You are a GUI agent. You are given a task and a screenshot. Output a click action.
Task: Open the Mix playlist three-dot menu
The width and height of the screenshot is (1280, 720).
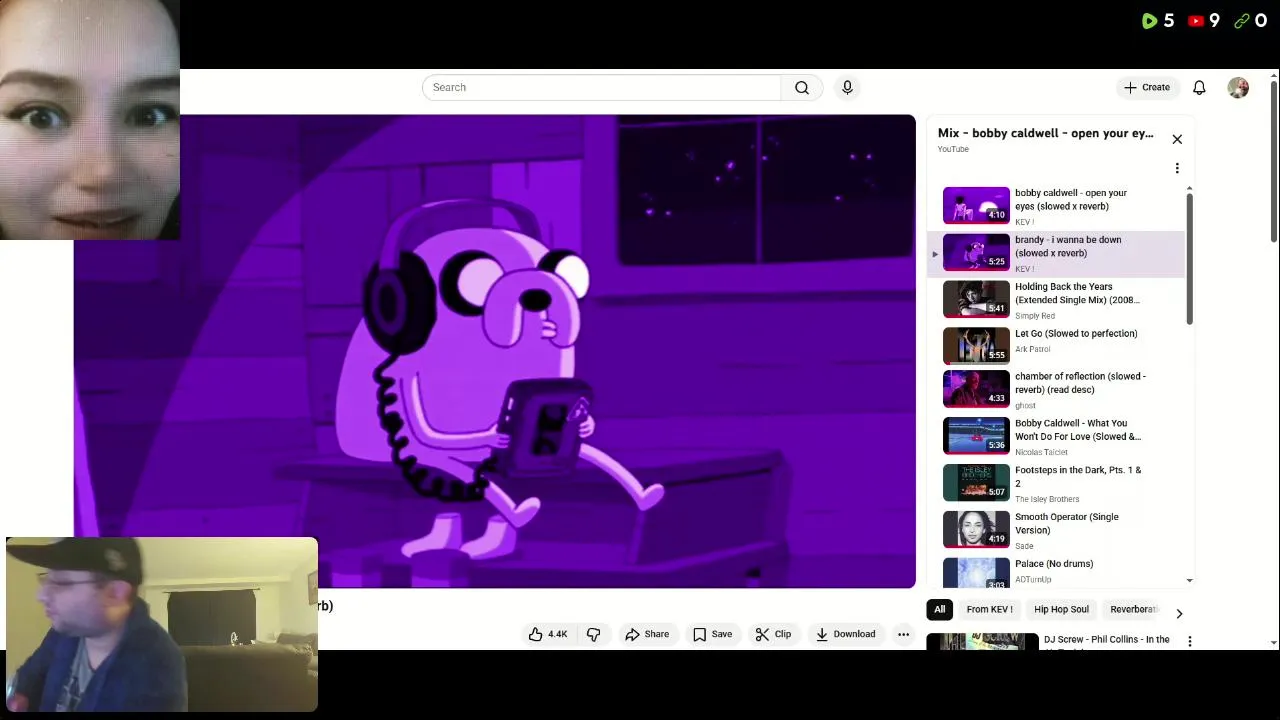tap(1177, 168)
